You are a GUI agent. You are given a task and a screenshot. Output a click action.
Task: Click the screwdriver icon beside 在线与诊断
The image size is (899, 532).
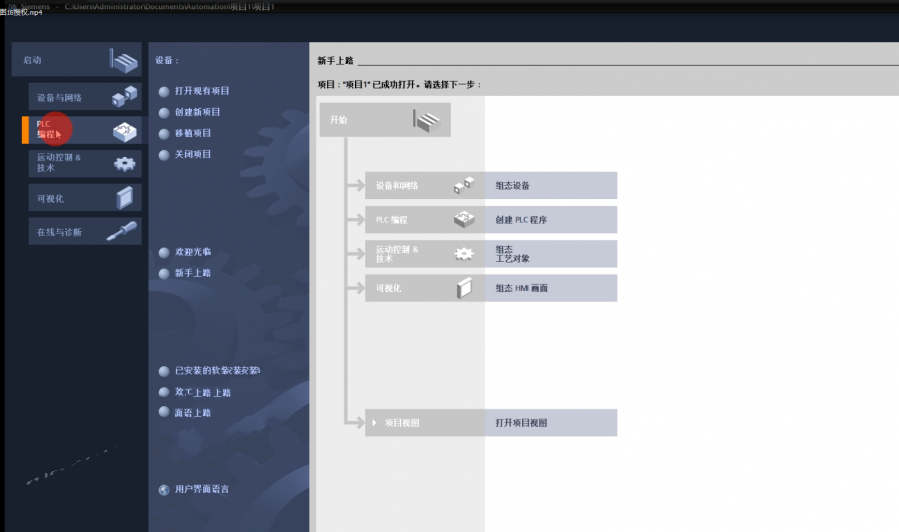[122, 232]
